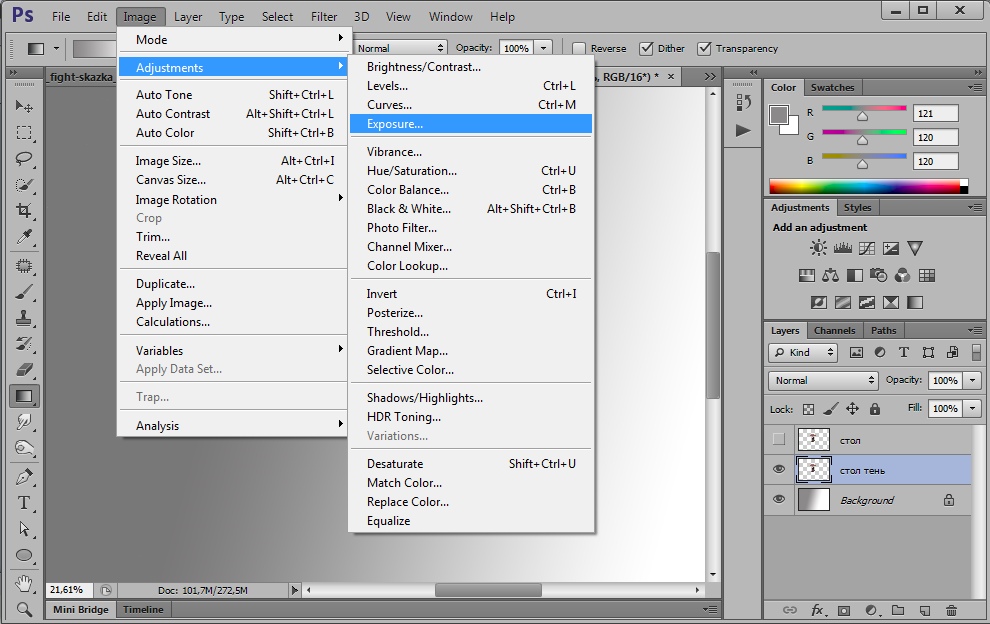Select the Gradient tool in toolbox
The image size is (990, 624).
(24, 396)
